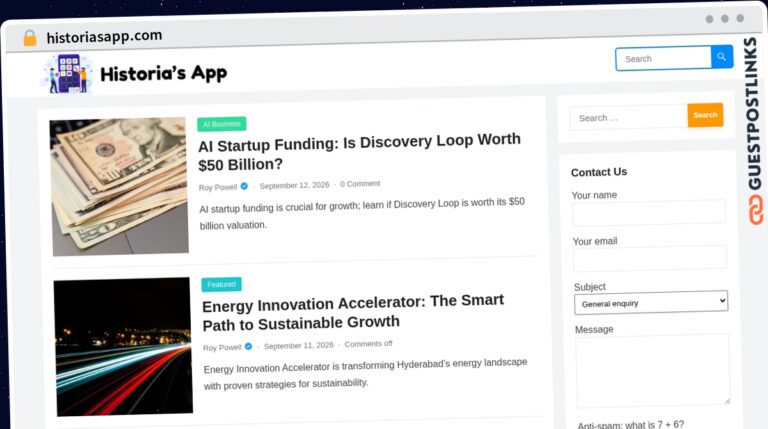Click the Message text area

pos(652,371)
